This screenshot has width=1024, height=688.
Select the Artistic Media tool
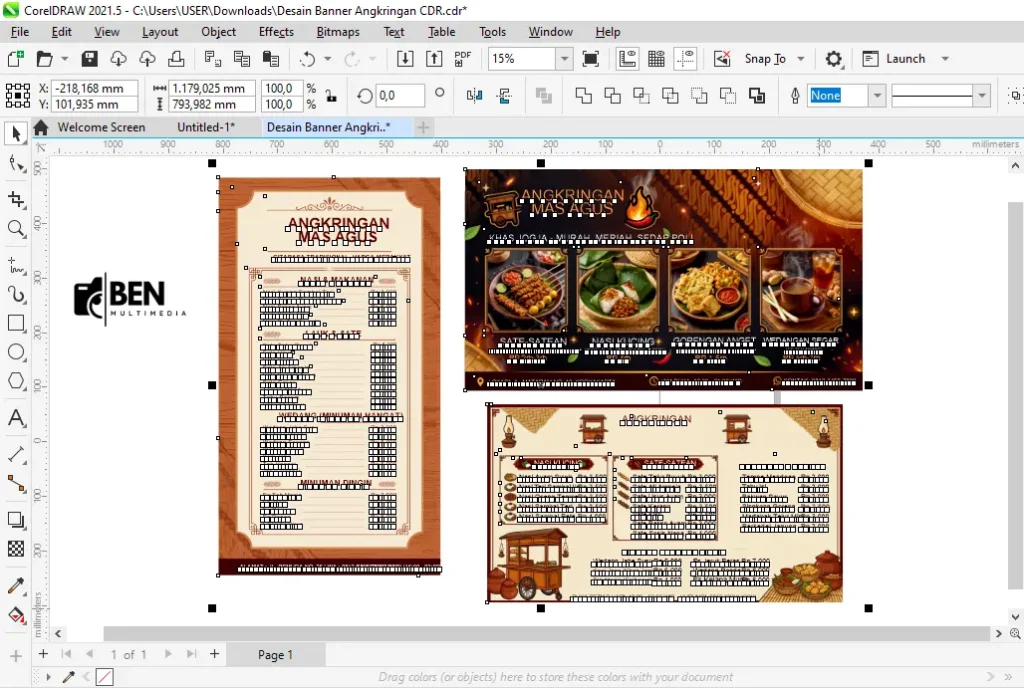click(x=16, y=294)
